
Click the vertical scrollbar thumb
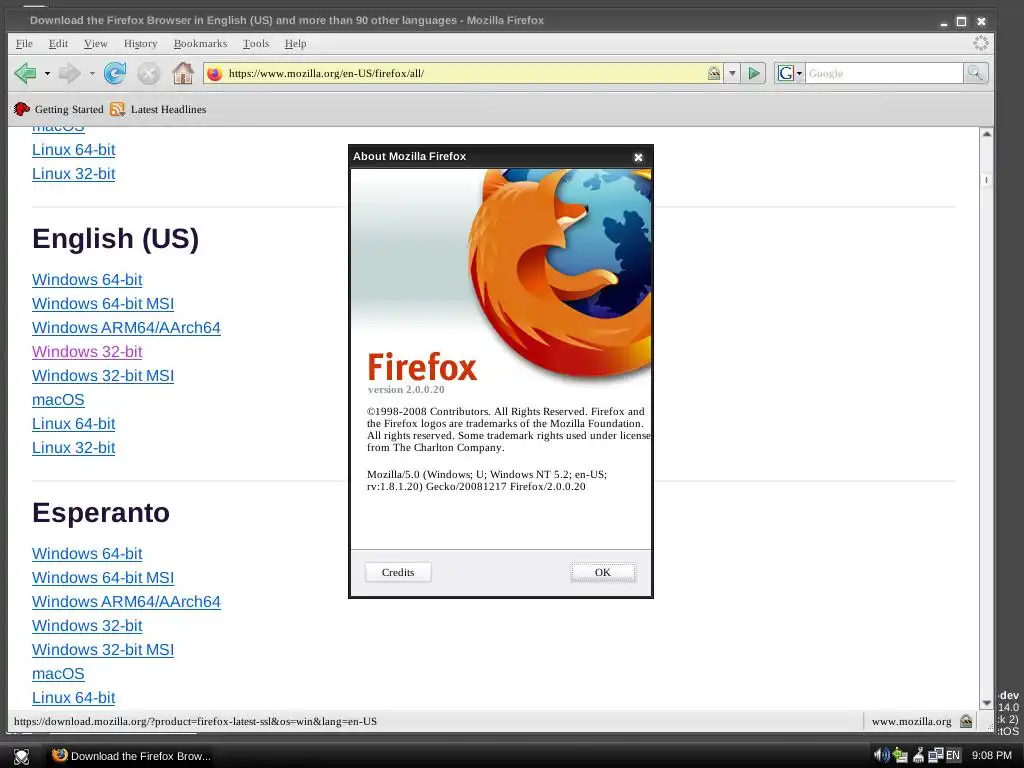(x=987, y=180)
